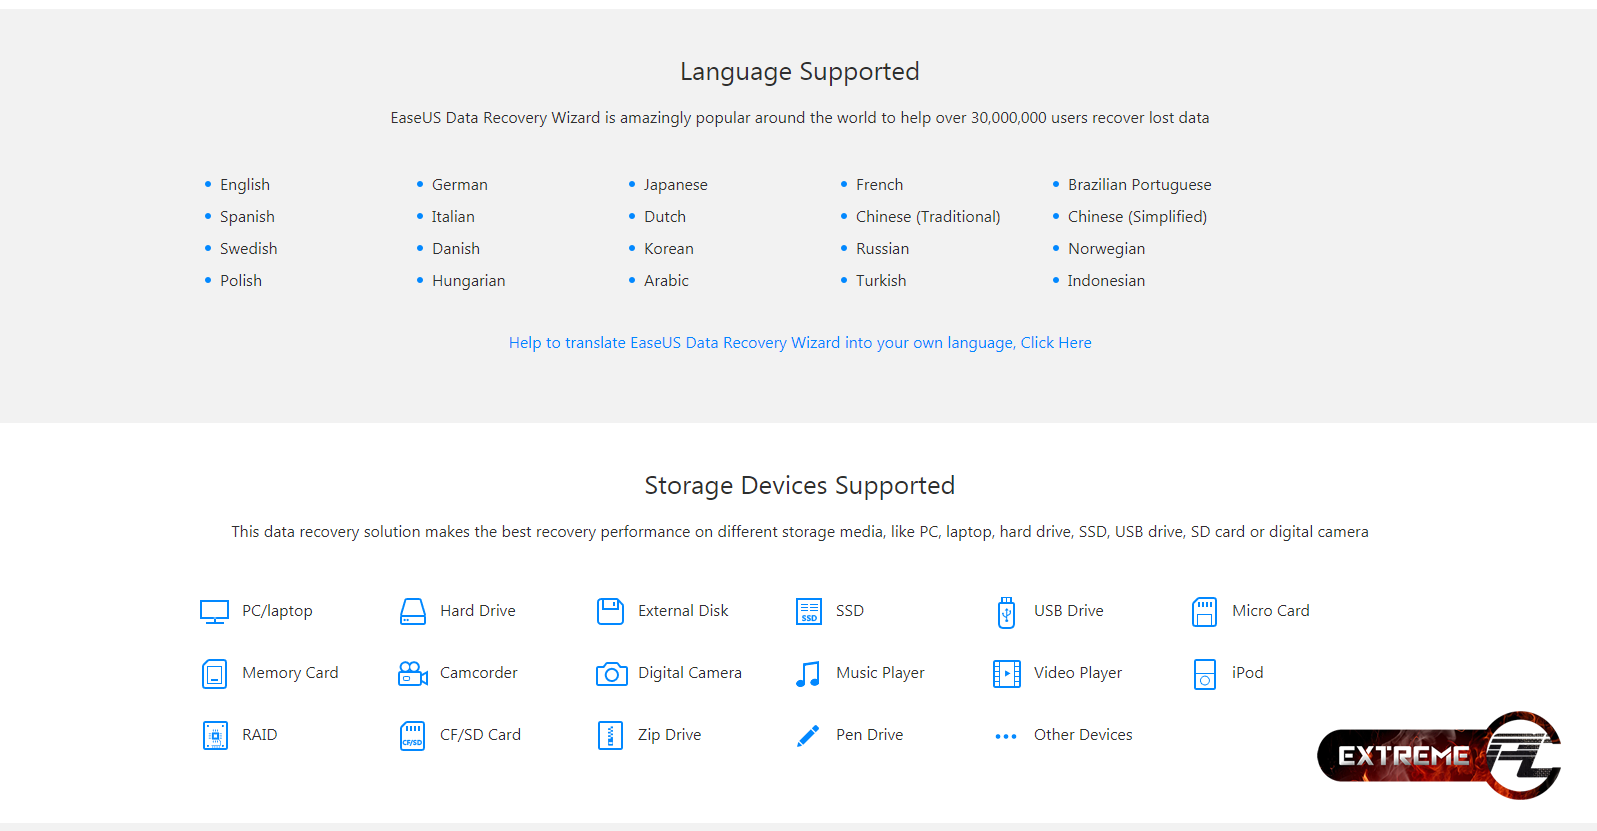The image size is (1597, 831).
Task: Click the 'Turkish' language entry
Action: pyautogui.click(x=881, y=281)
